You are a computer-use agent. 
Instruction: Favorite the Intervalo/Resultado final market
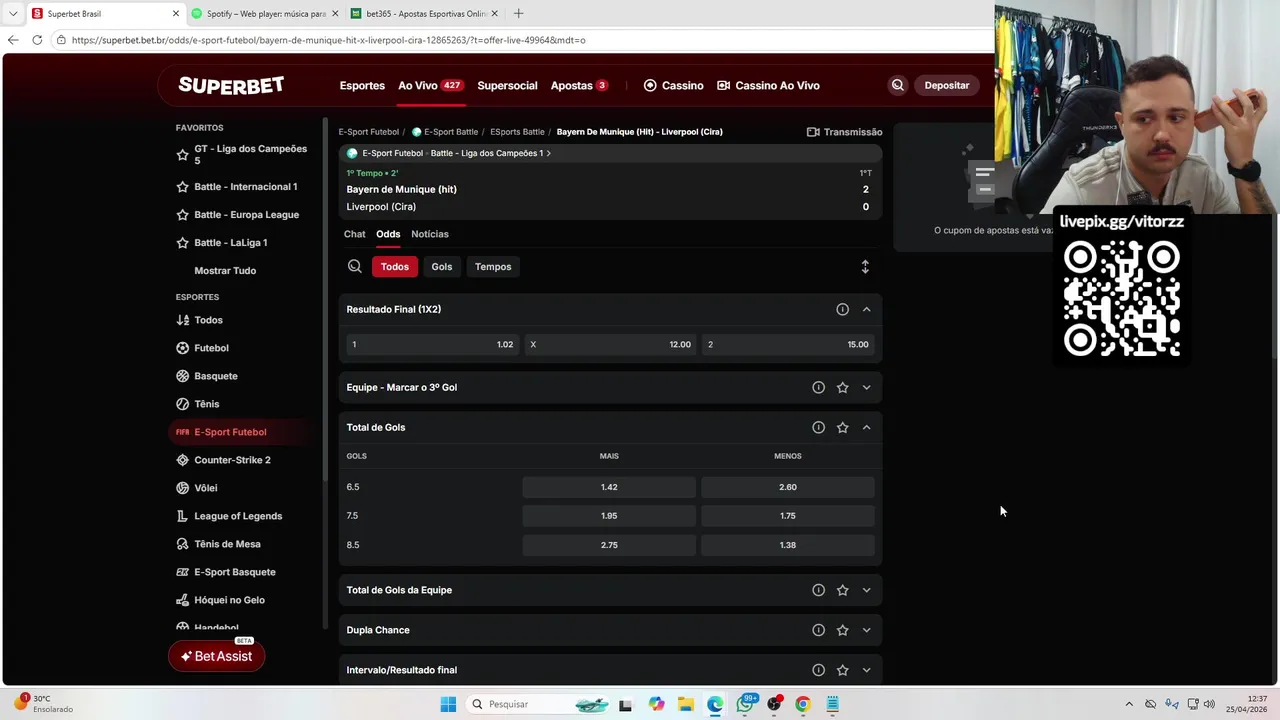[x=842, y=670]
